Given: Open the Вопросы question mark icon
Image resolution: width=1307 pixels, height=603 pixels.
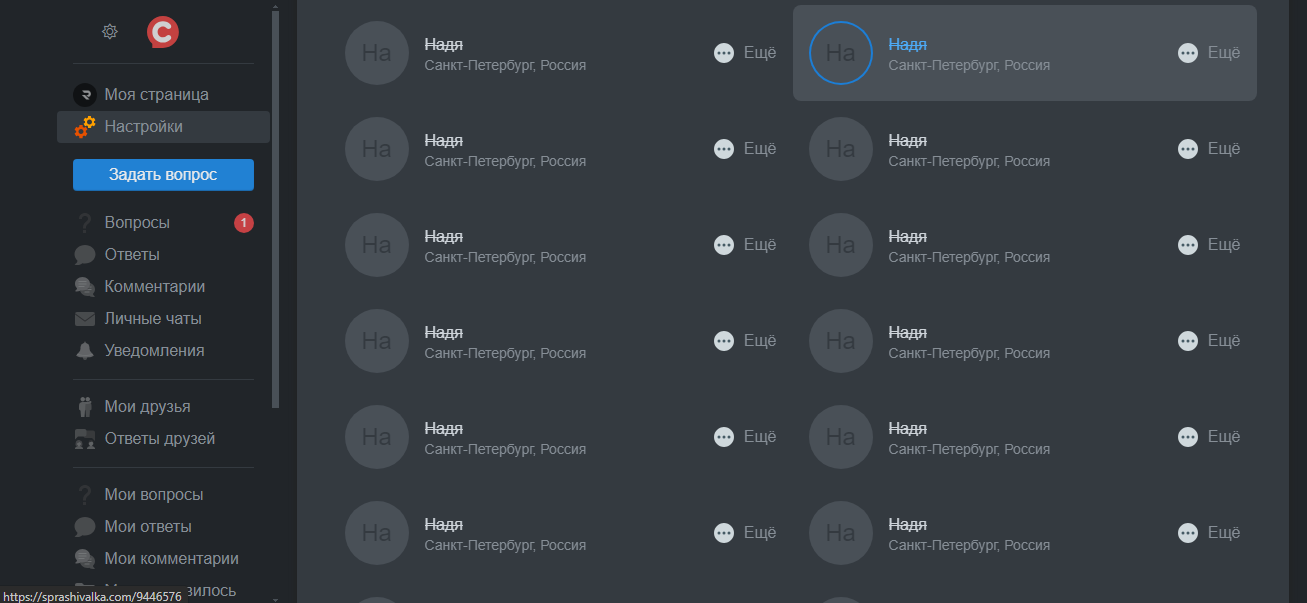Looking at the screenshot, I should click(85, 222).
